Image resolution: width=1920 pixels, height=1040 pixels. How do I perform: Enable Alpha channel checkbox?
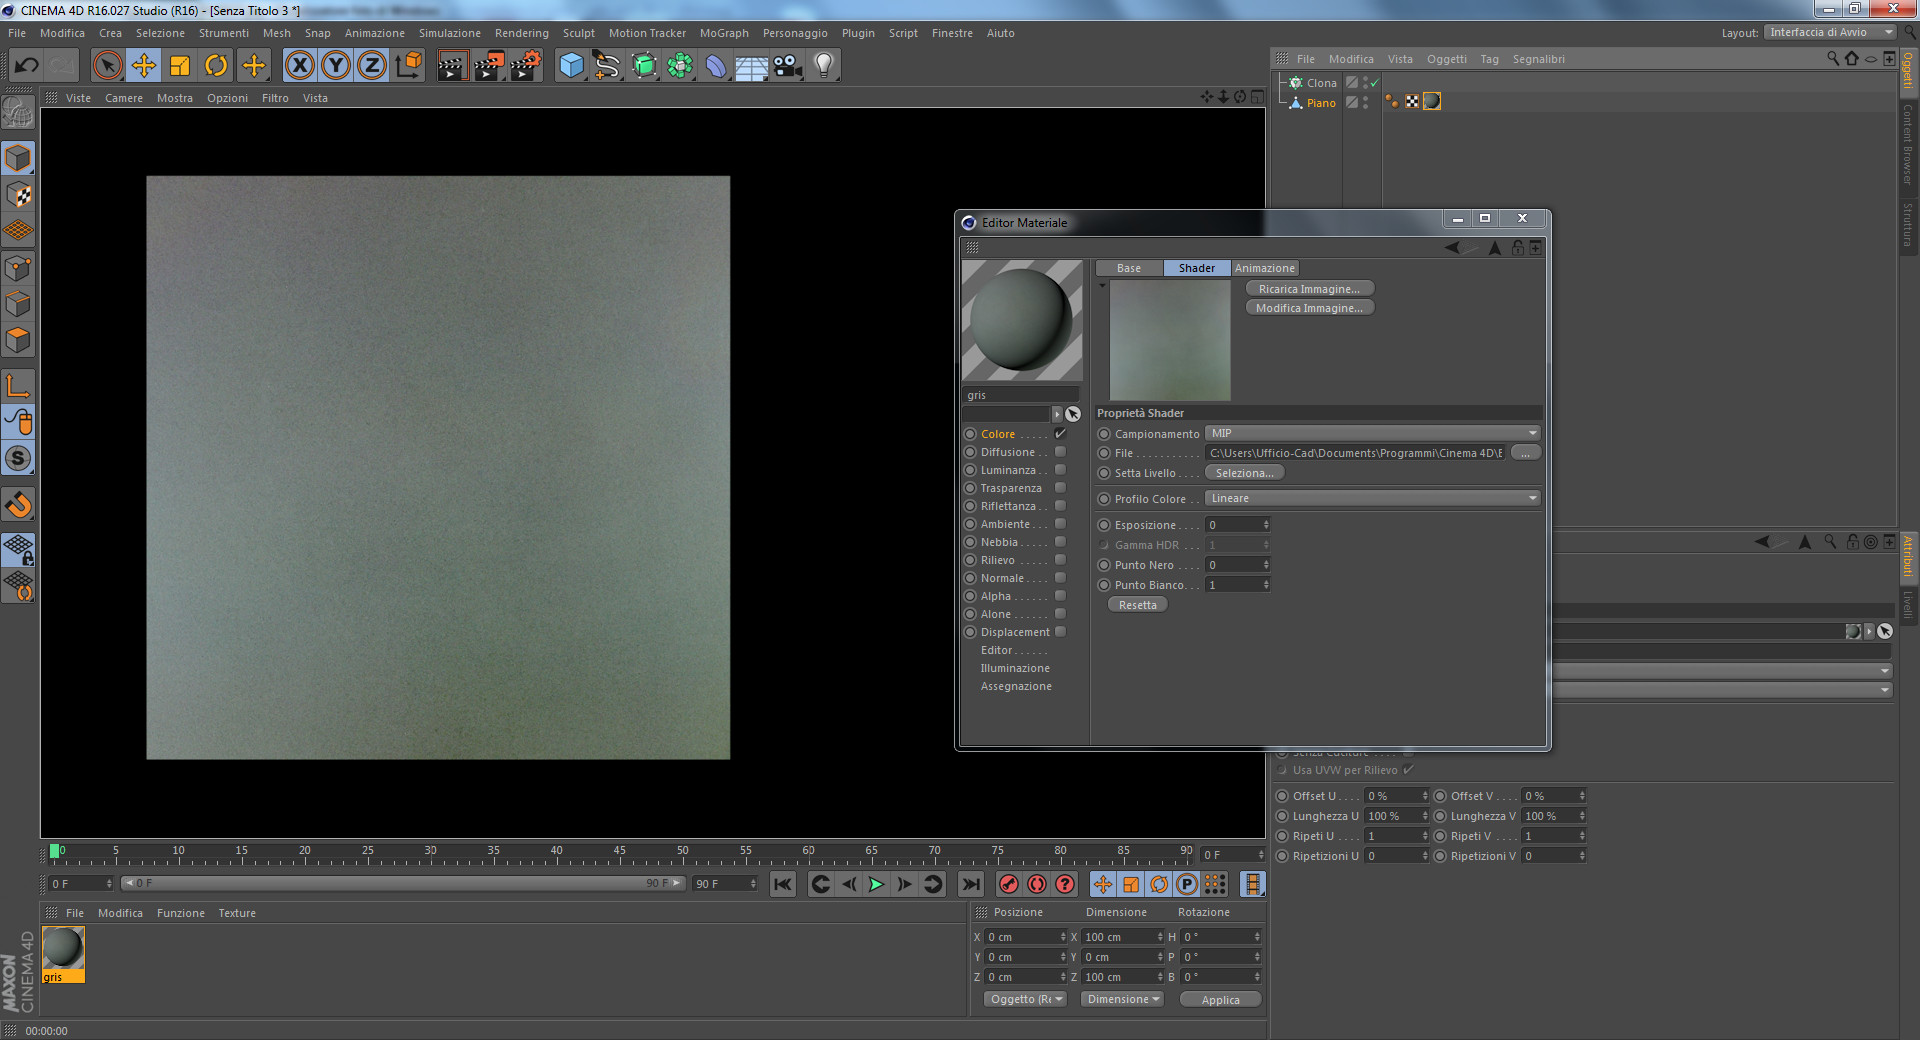point(1060,596)
